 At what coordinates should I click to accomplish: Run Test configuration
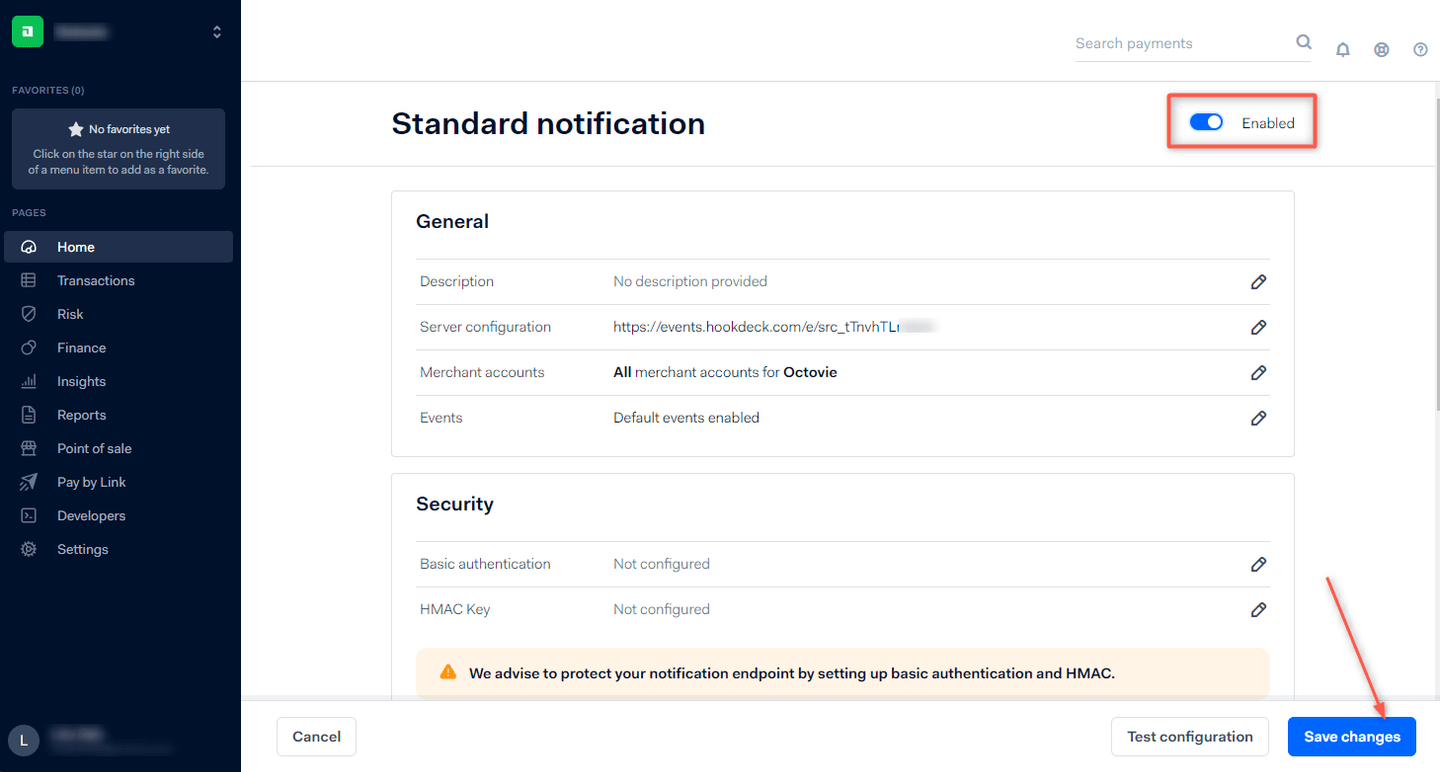1190,736
